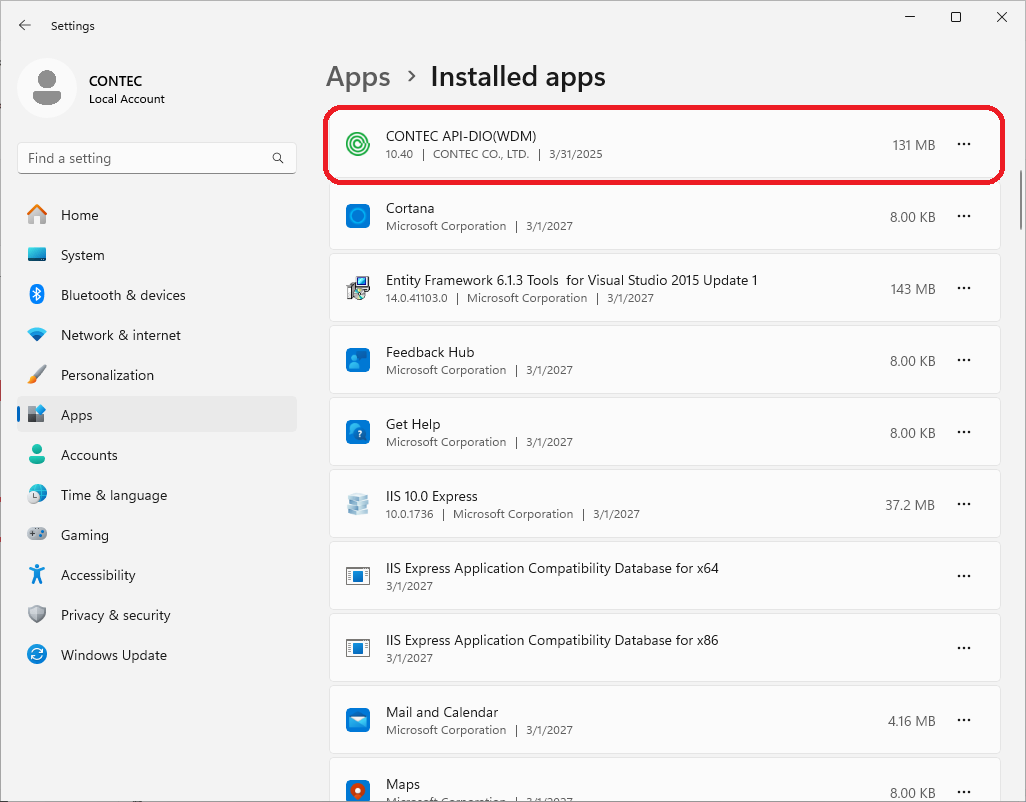Click the Windows Update sync icon
Viewport: 1026px width, 802px height.
click(37, 654)
